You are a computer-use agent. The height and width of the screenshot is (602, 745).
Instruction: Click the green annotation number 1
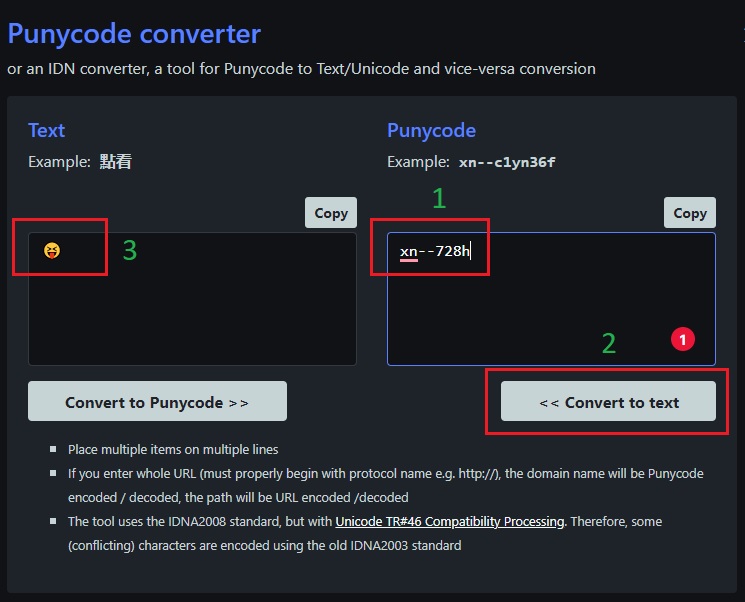coord(438,199)
